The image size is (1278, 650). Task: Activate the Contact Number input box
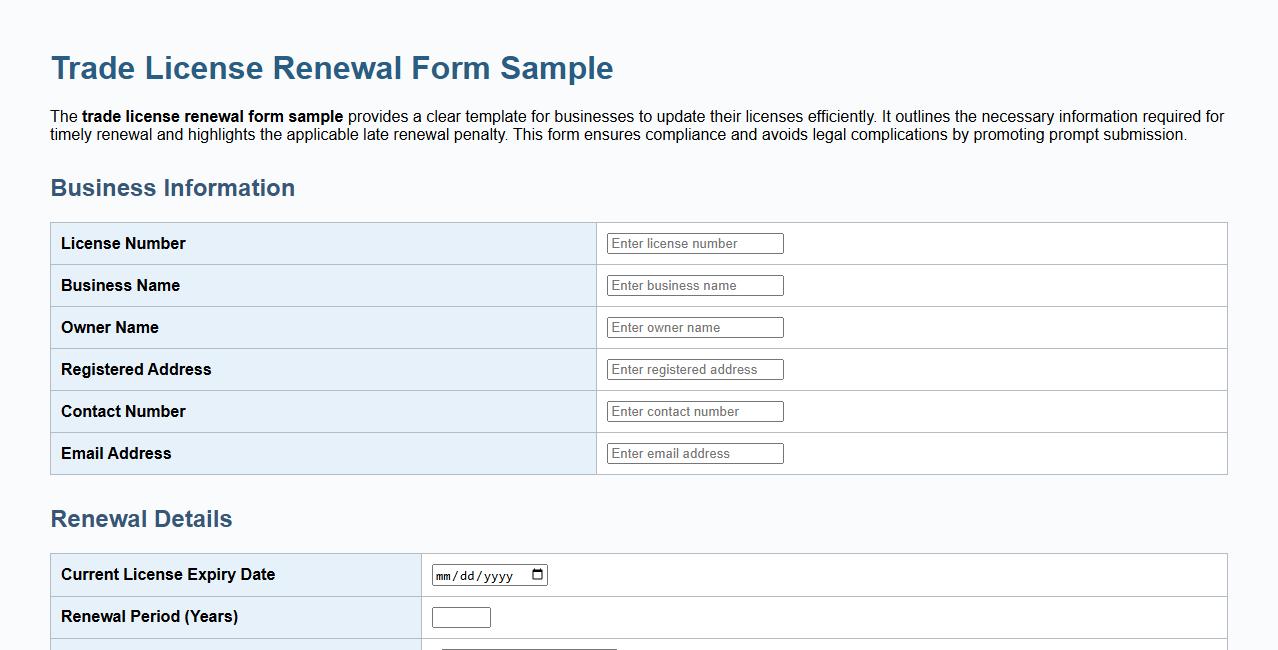coord(694,411)
